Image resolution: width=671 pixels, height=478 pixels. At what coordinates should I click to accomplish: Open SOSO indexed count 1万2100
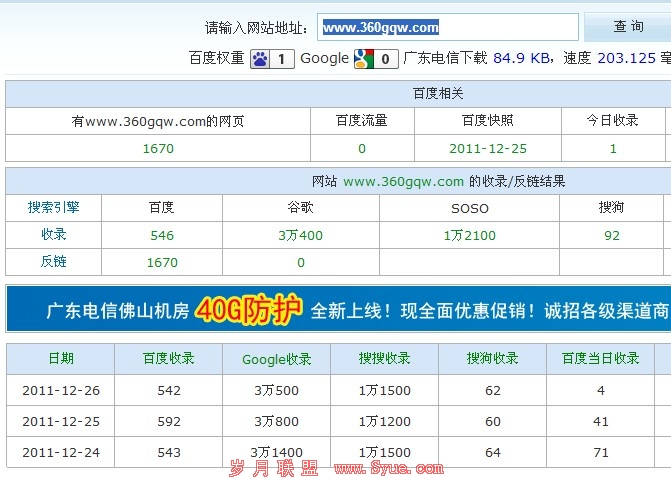click(469, 235)
